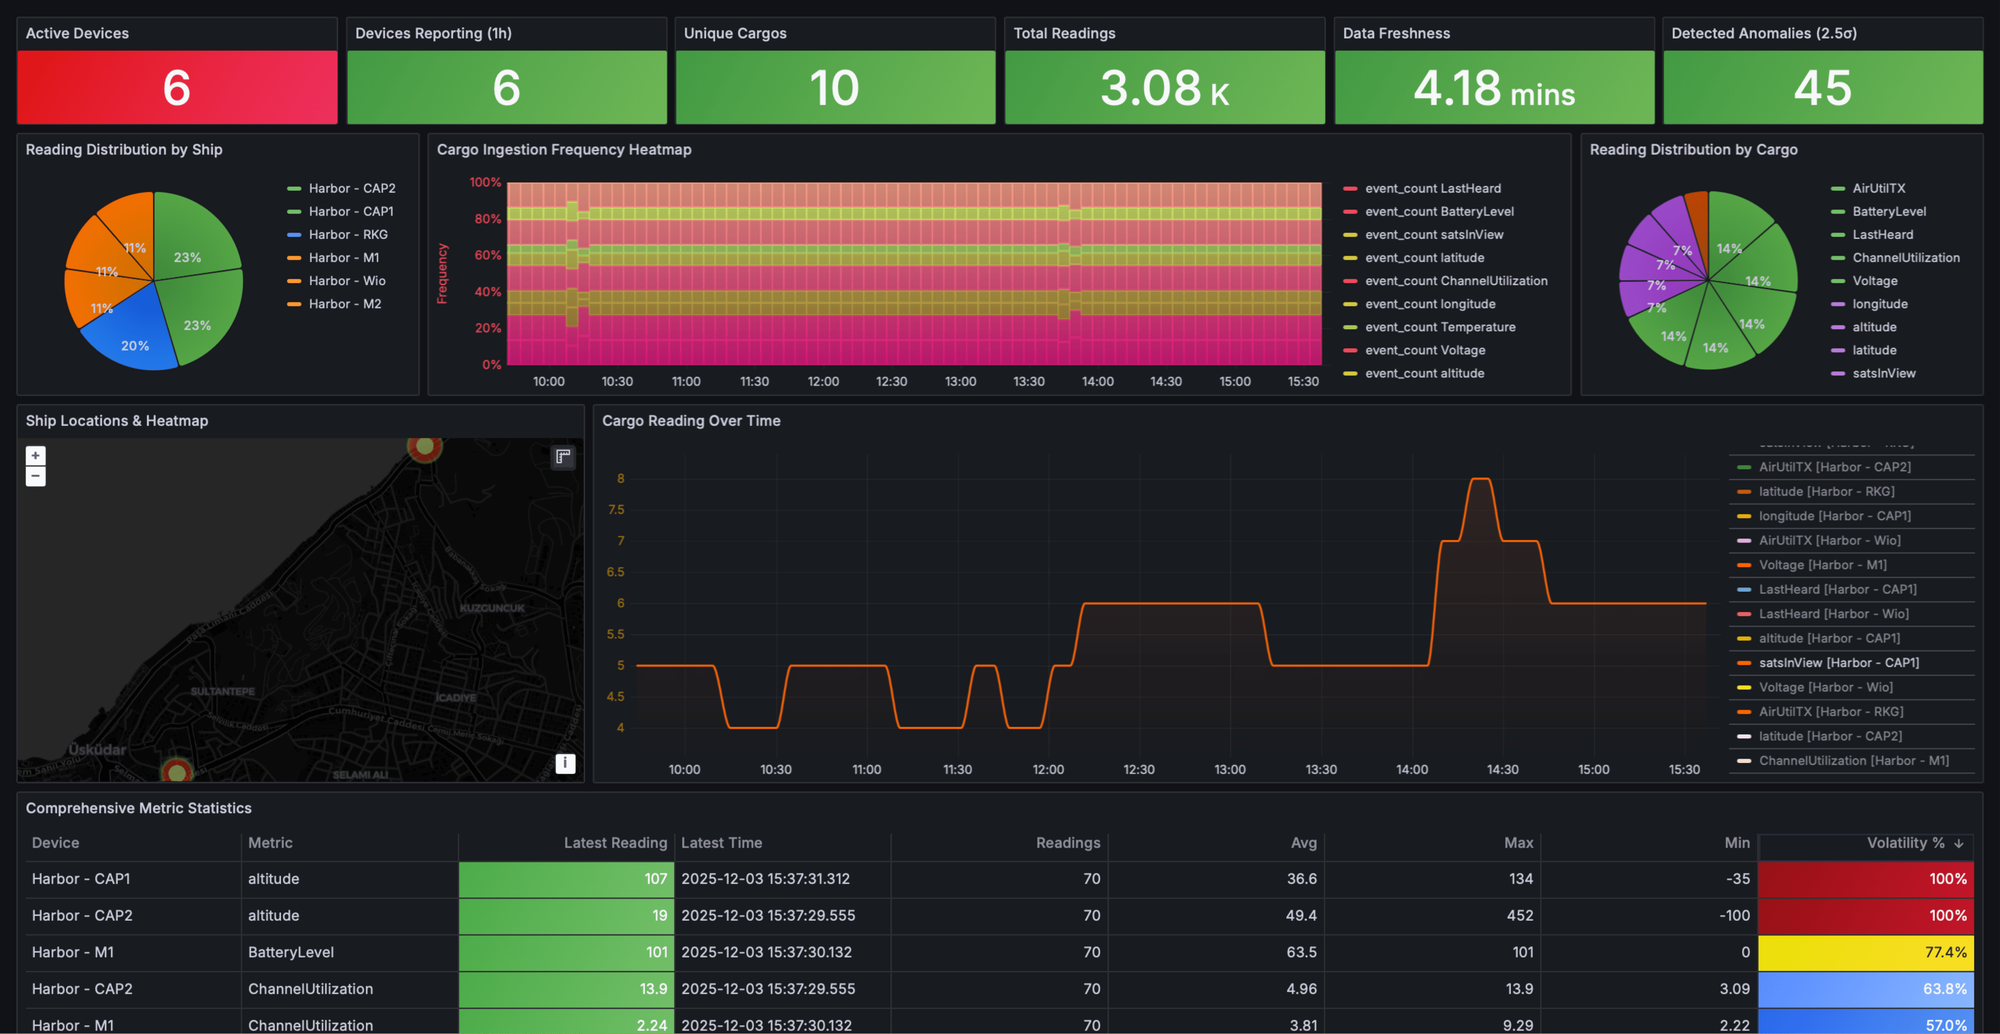
Task: Toggle Harbor - RKG in ship pie legend
Action: (348, 235)
